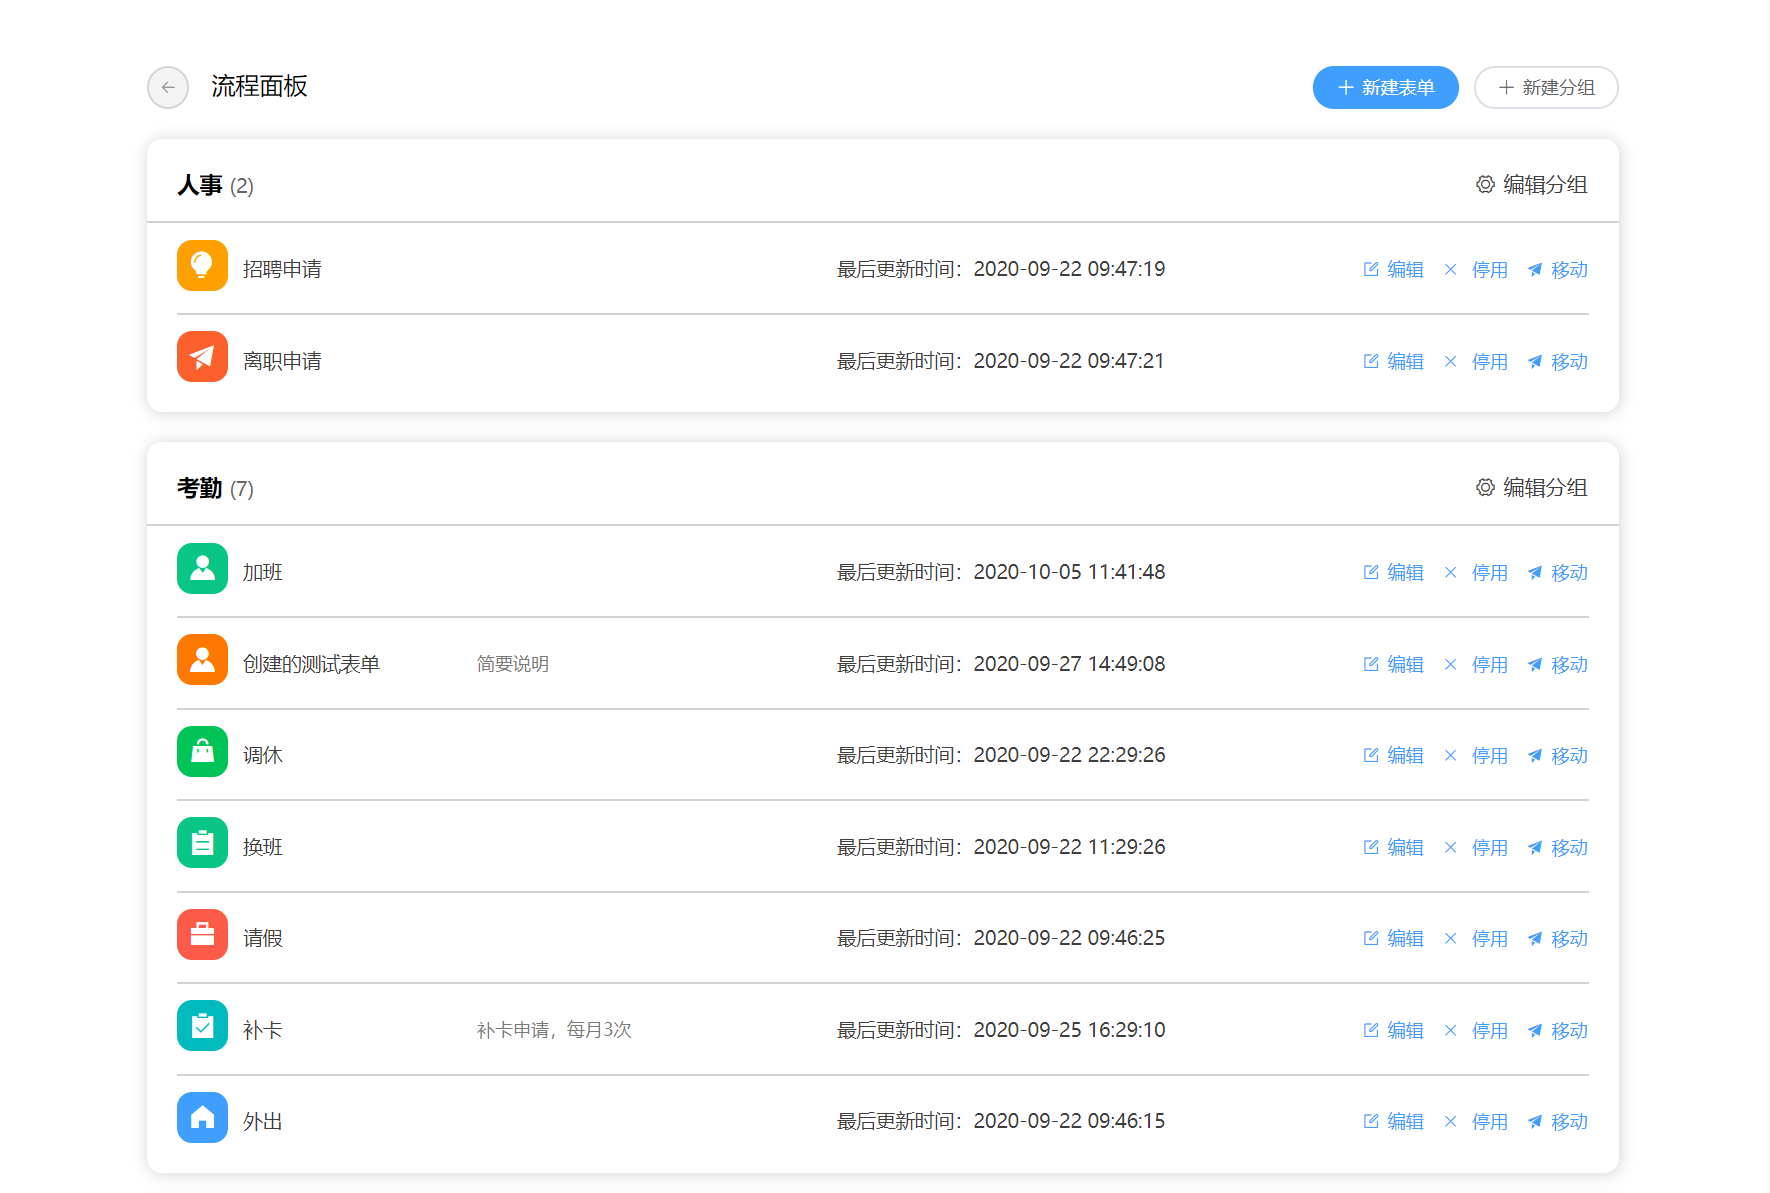Click the orange person icon of 创建的测试表单
This screenshot has width=1770, height=1193.
pyautogui.click(x=202, y=660)
